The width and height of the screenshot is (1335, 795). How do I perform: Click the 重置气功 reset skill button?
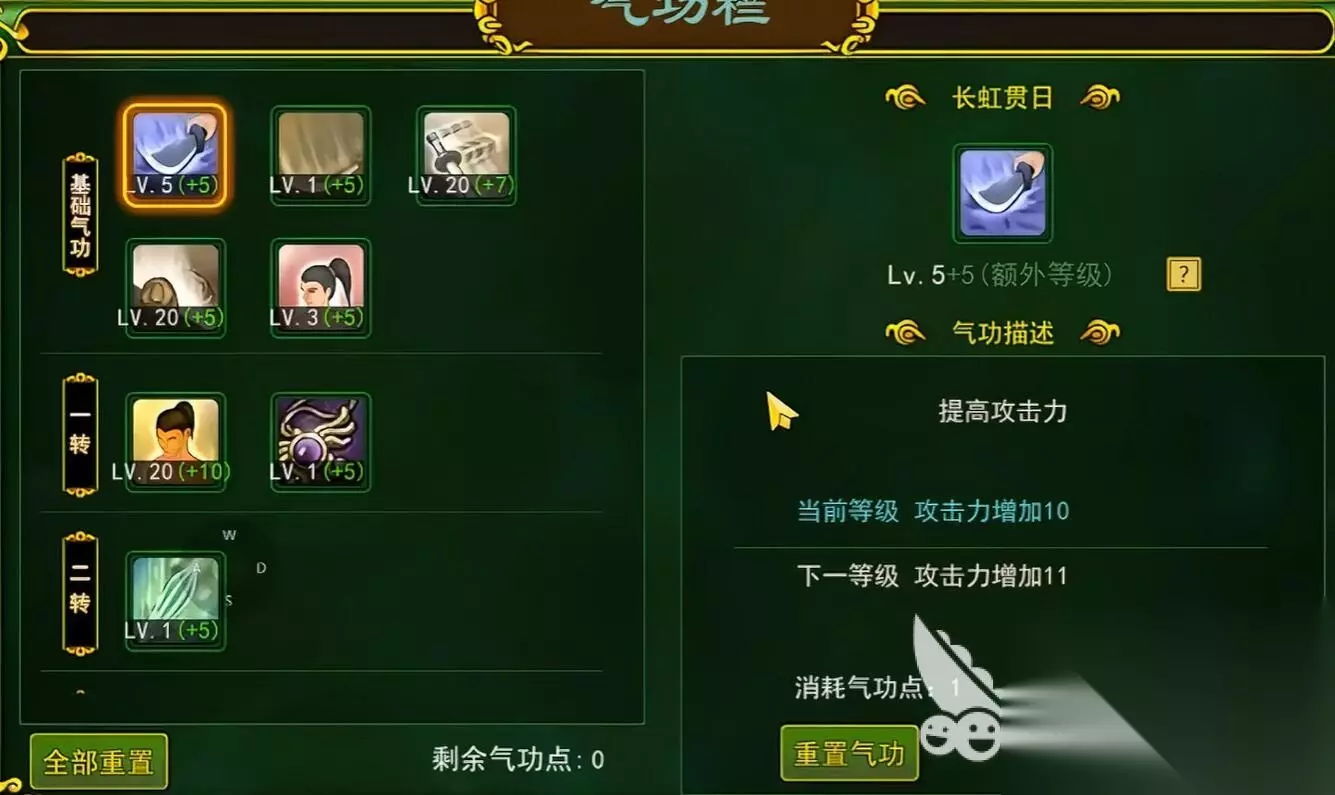(849, 753)
